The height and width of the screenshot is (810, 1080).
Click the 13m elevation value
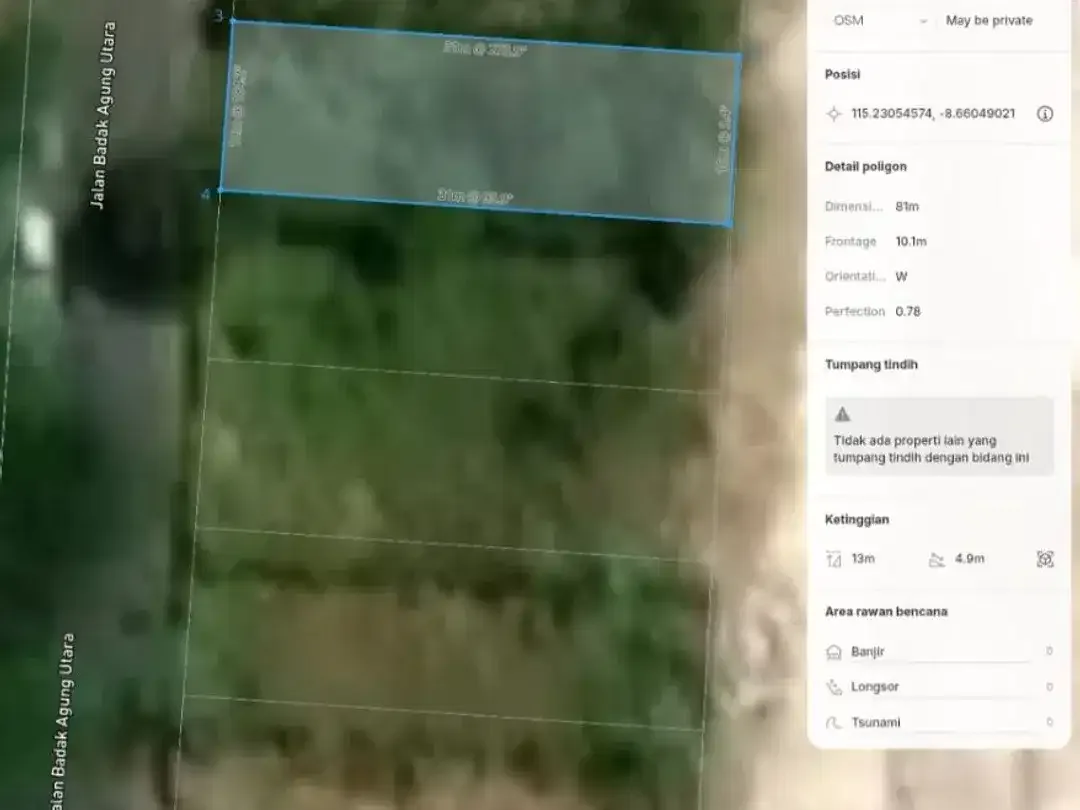(863, 559)
